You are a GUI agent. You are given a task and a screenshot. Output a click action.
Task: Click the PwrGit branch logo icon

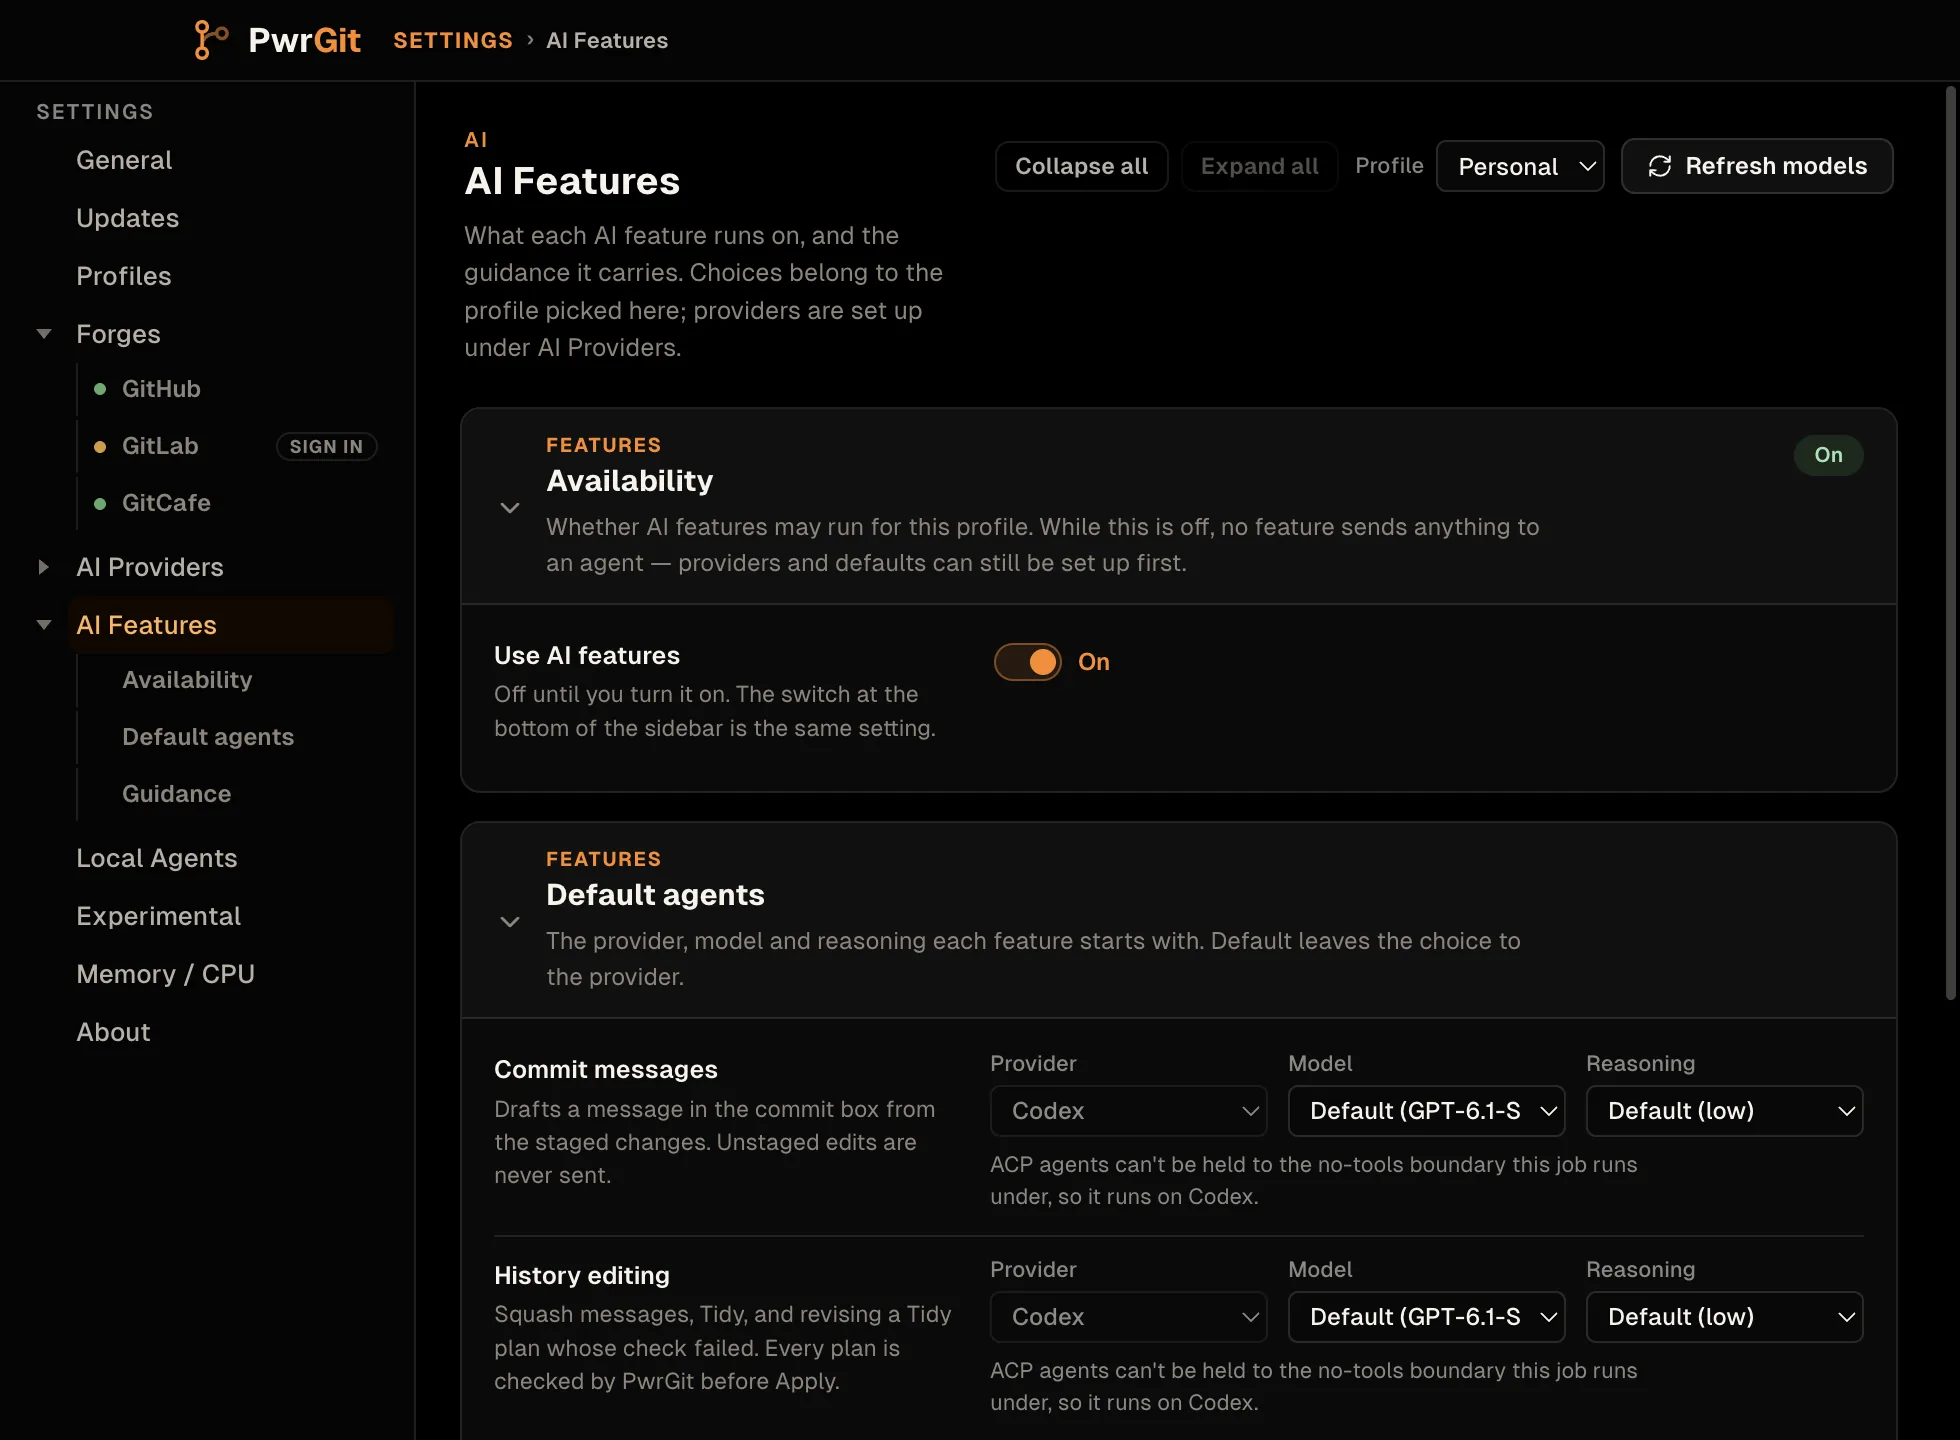[210, 40]
